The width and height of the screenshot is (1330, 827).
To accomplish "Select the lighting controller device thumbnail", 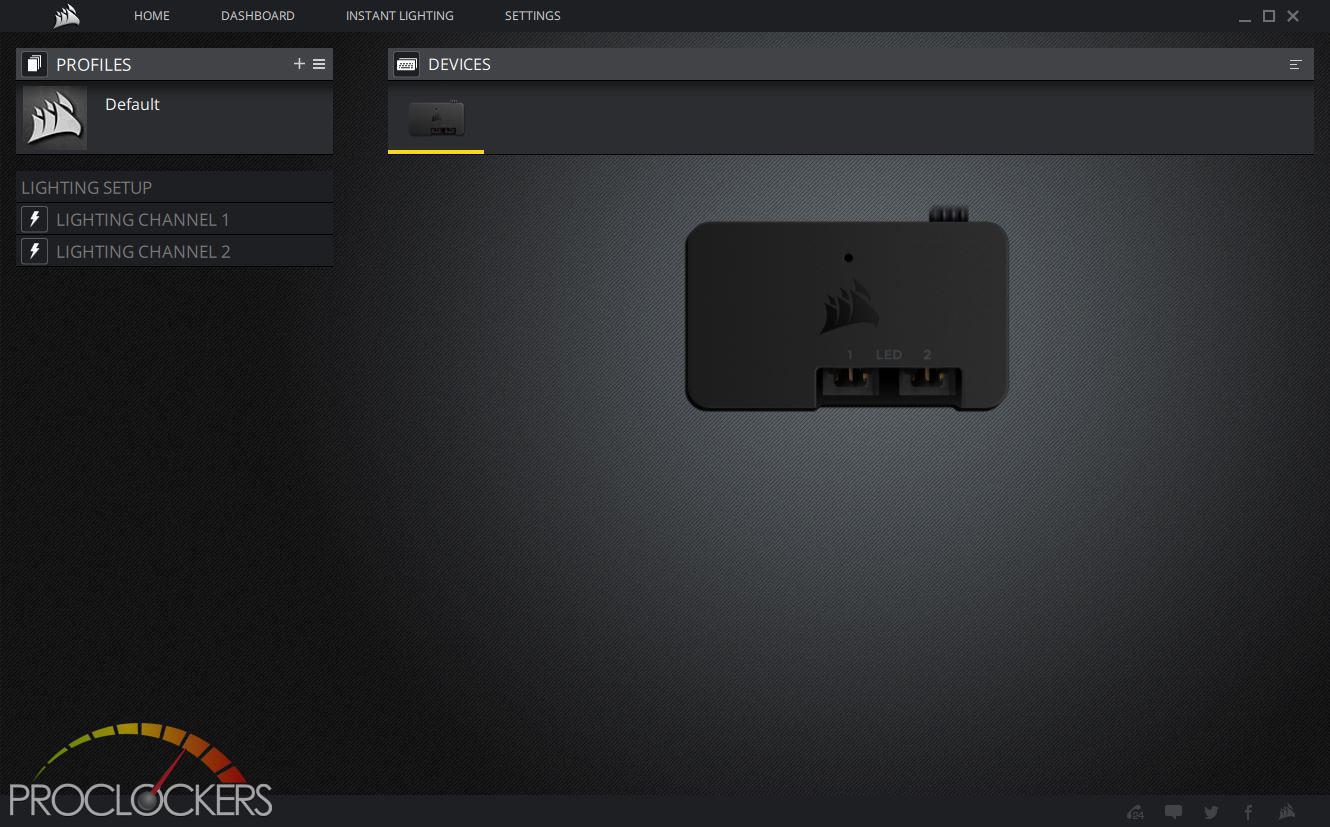I will [x=436, y=119].
